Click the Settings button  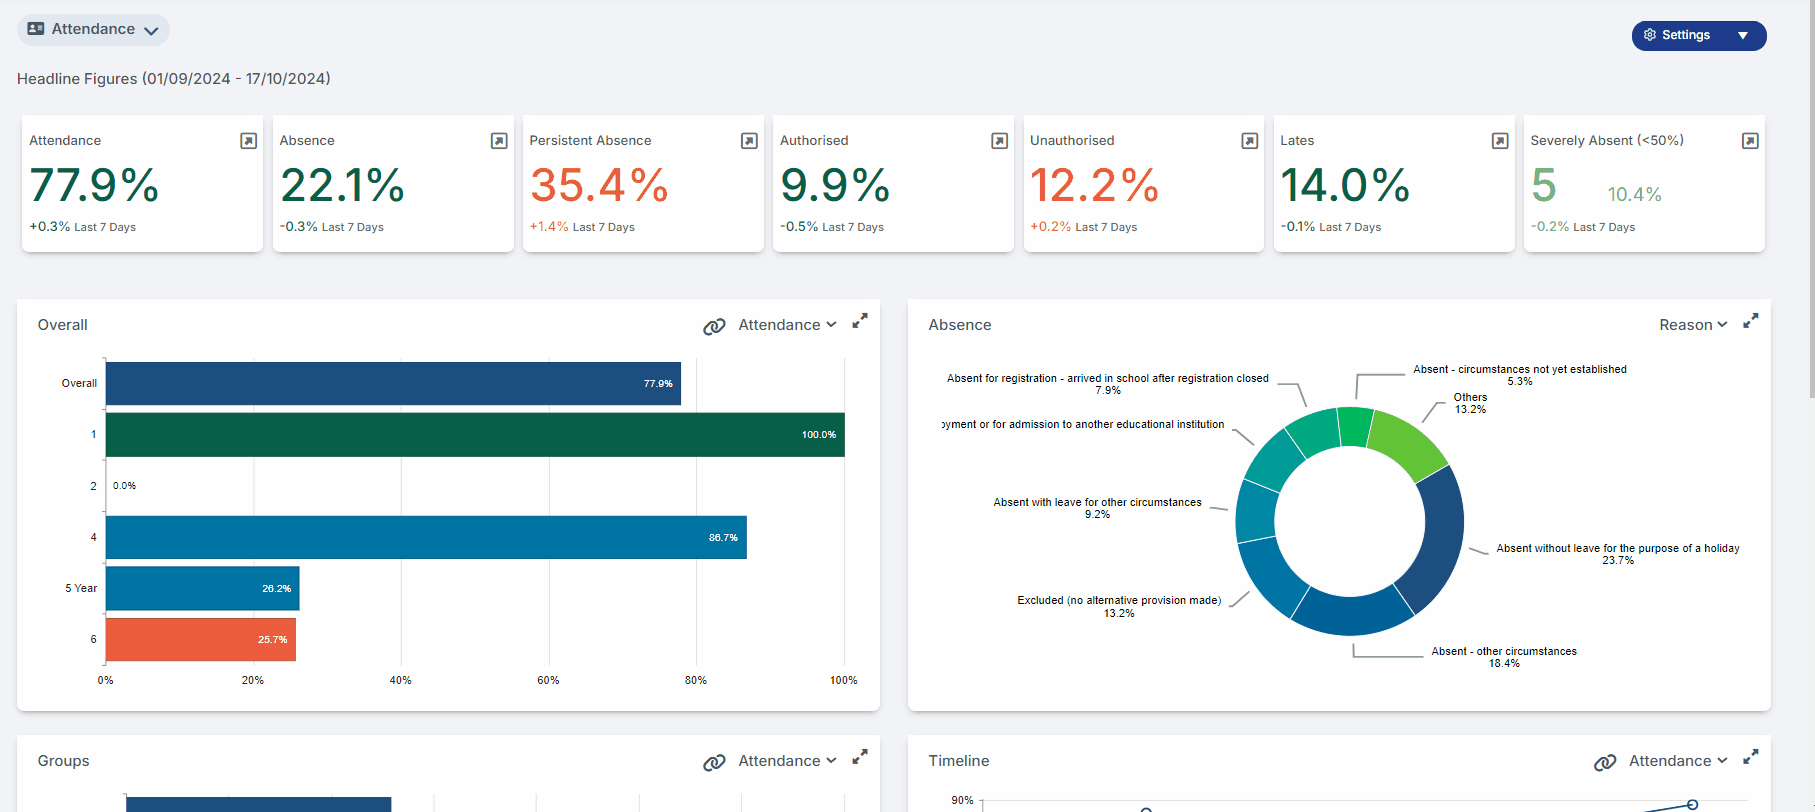(x=1677, y=35)
